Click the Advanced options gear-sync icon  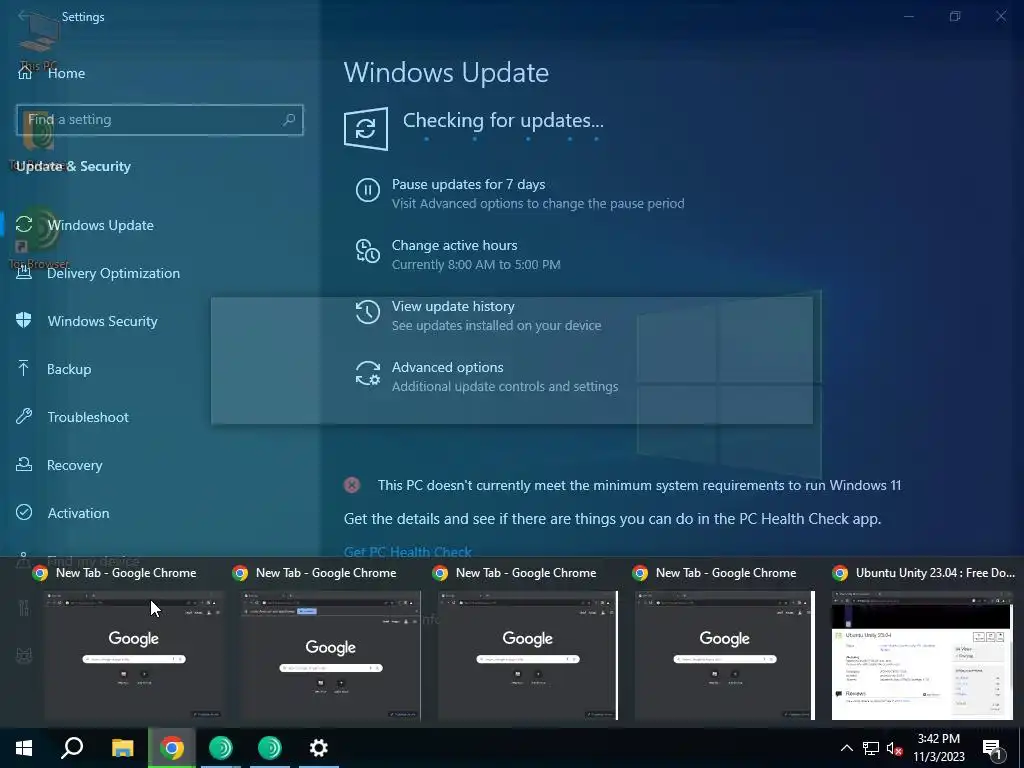coord(368,373)
